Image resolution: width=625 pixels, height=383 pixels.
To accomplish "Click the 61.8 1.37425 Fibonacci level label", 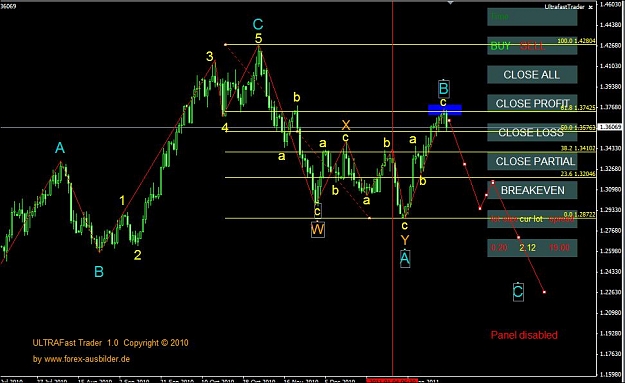I will tap(578, 108).
